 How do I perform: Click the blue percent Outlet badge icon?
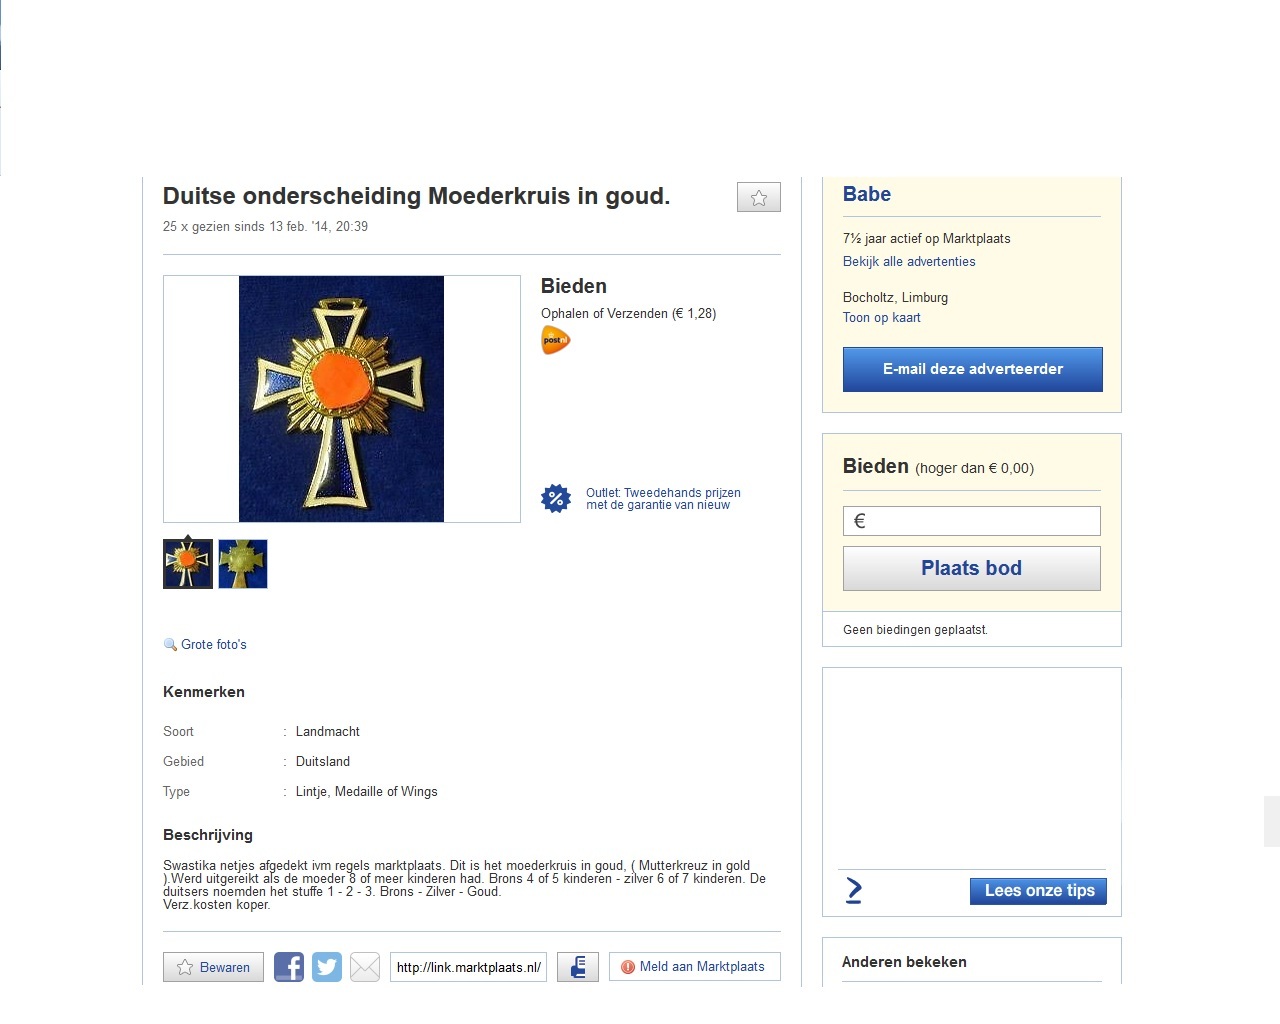tap(556, 498)
